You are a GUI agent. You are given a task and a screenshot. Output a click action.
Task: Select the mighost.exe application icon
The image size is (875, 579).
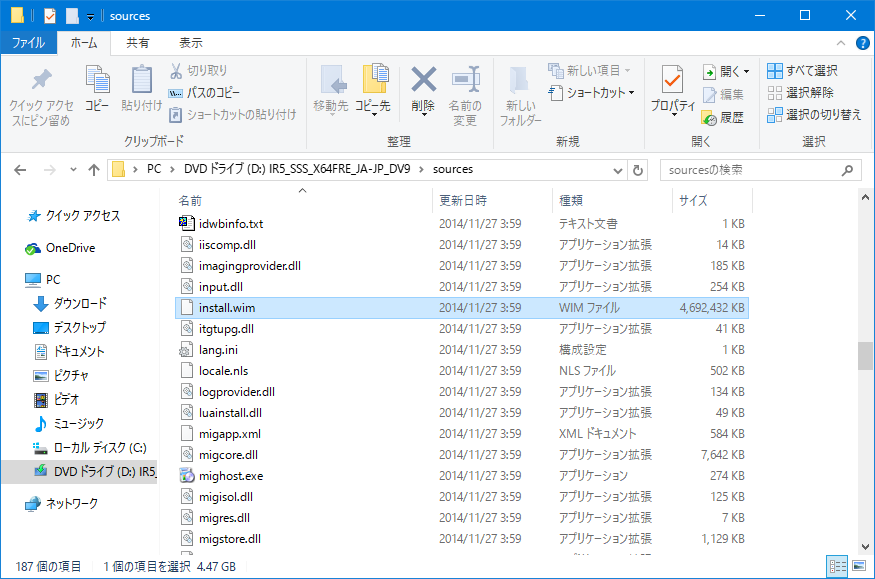(187, 476)
